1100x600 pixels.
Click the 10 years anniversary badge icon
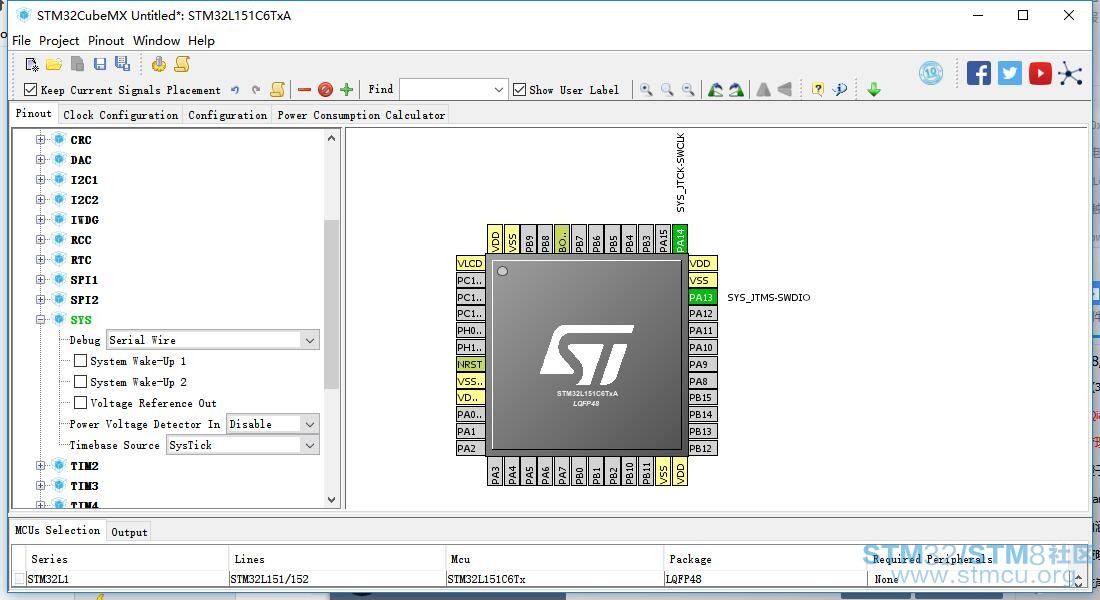[x=931, y=73]
